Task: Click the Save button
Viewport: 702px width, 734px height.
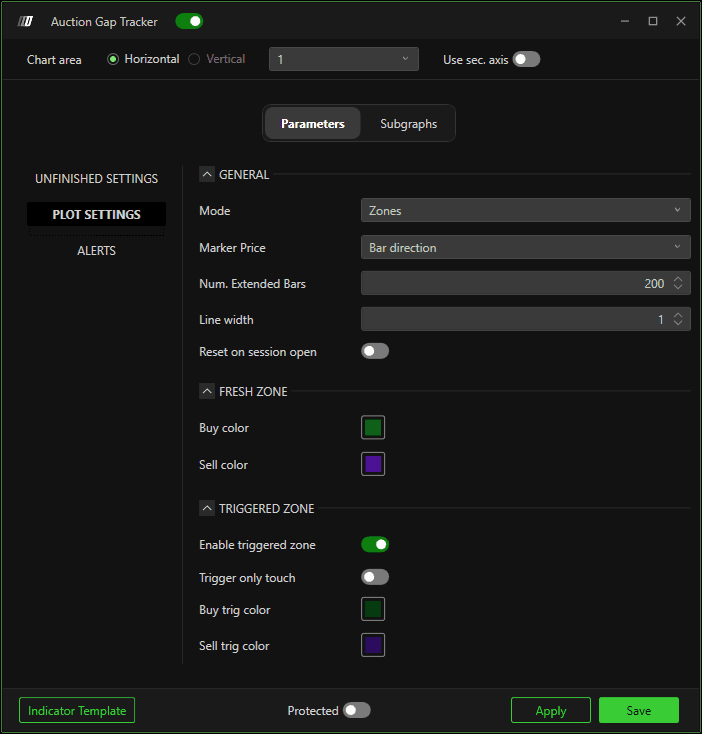Action: point(639,710)
